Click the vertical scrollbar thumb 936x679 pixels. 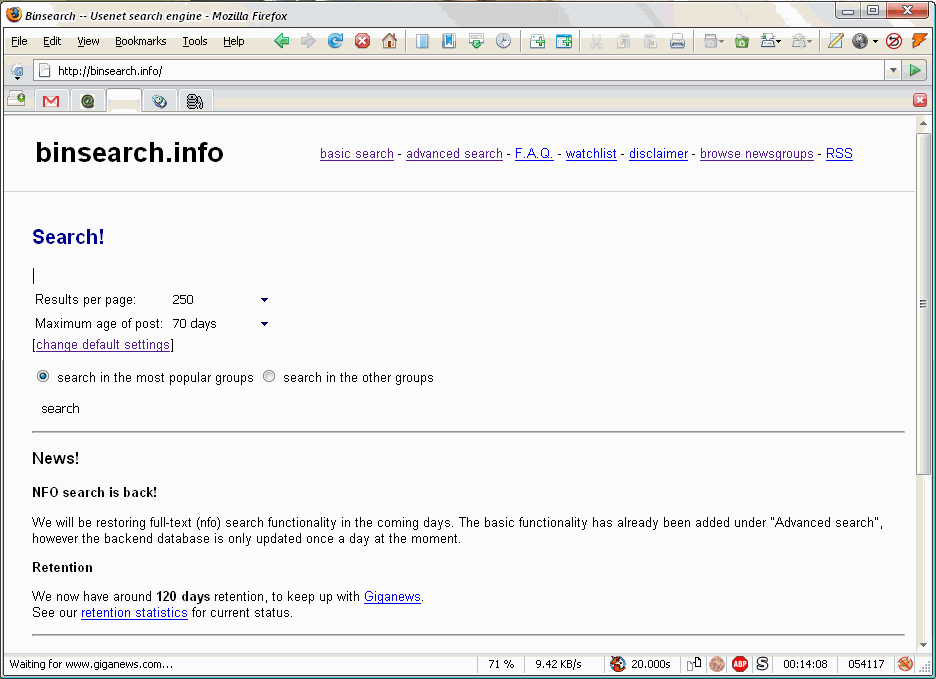pos(923,305)
